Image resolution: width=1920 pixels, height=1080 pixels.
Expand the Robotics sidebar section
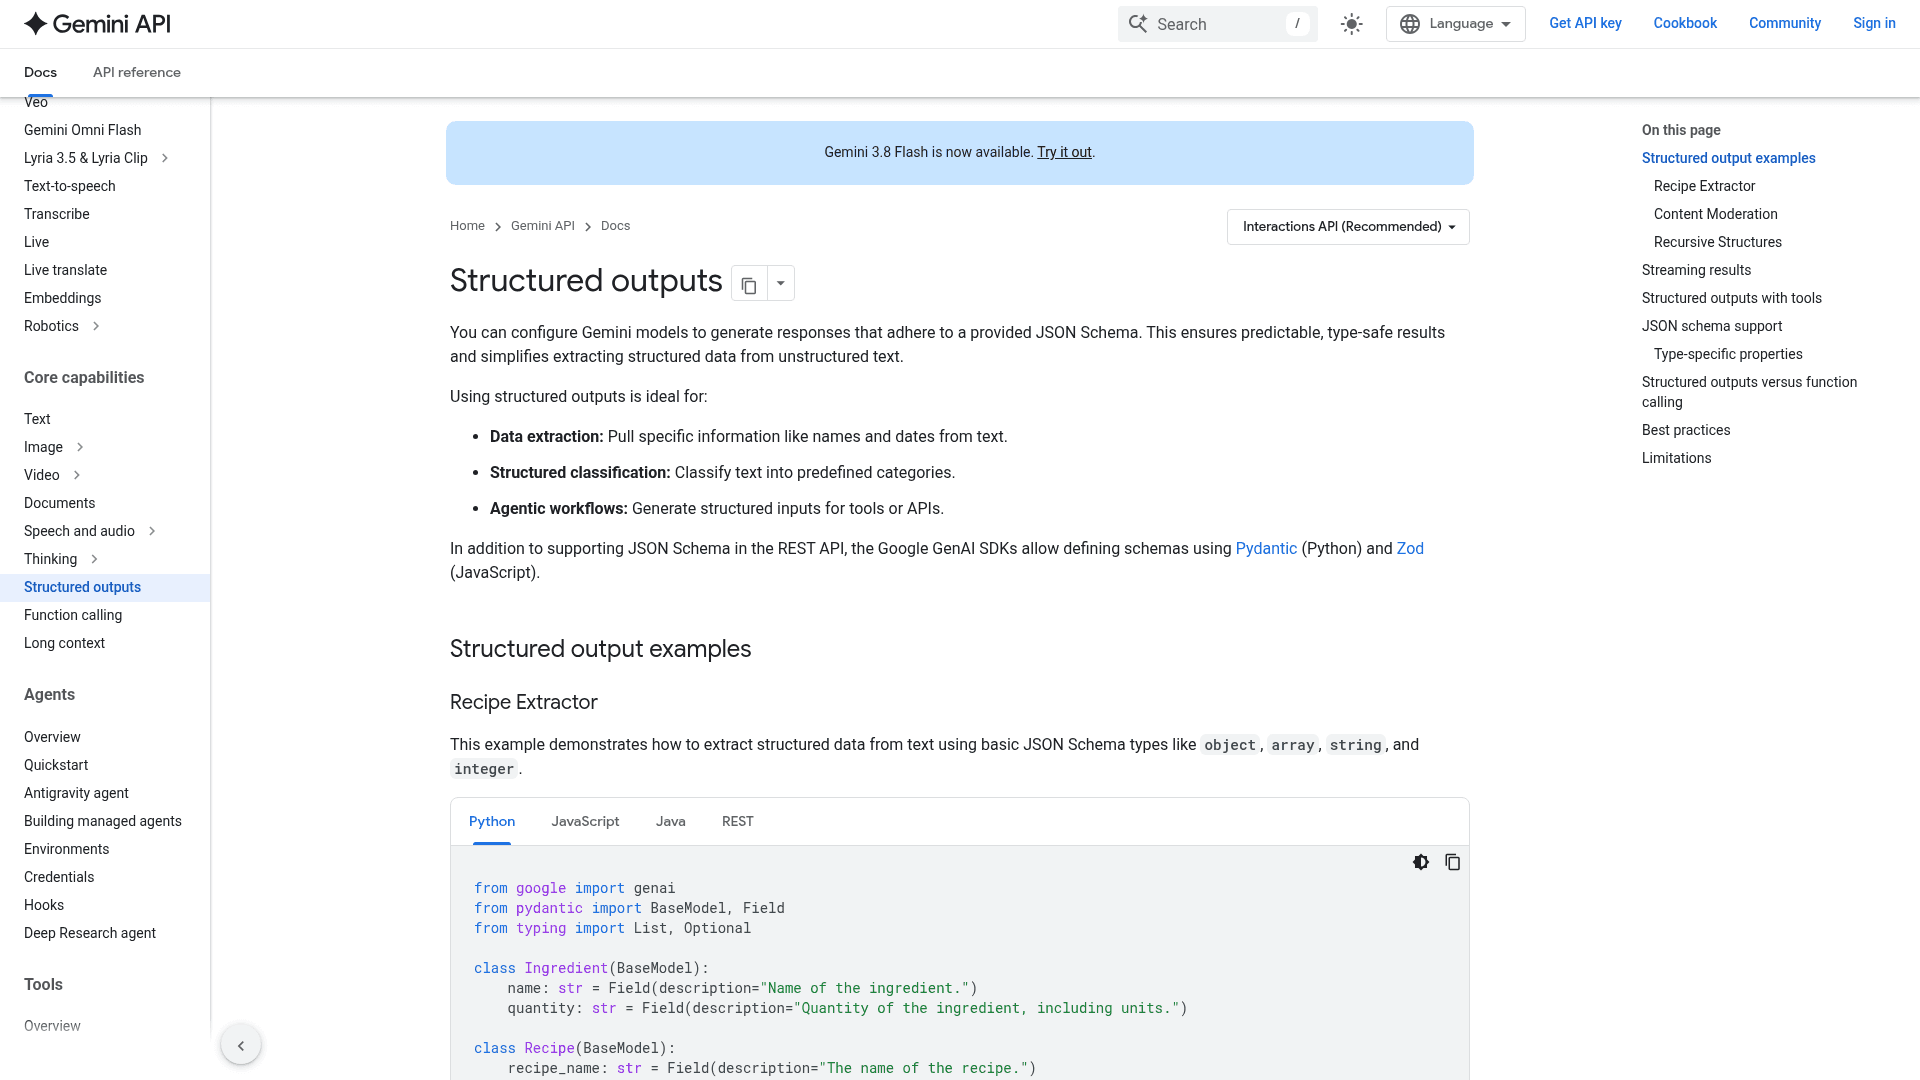coord(96,326)
